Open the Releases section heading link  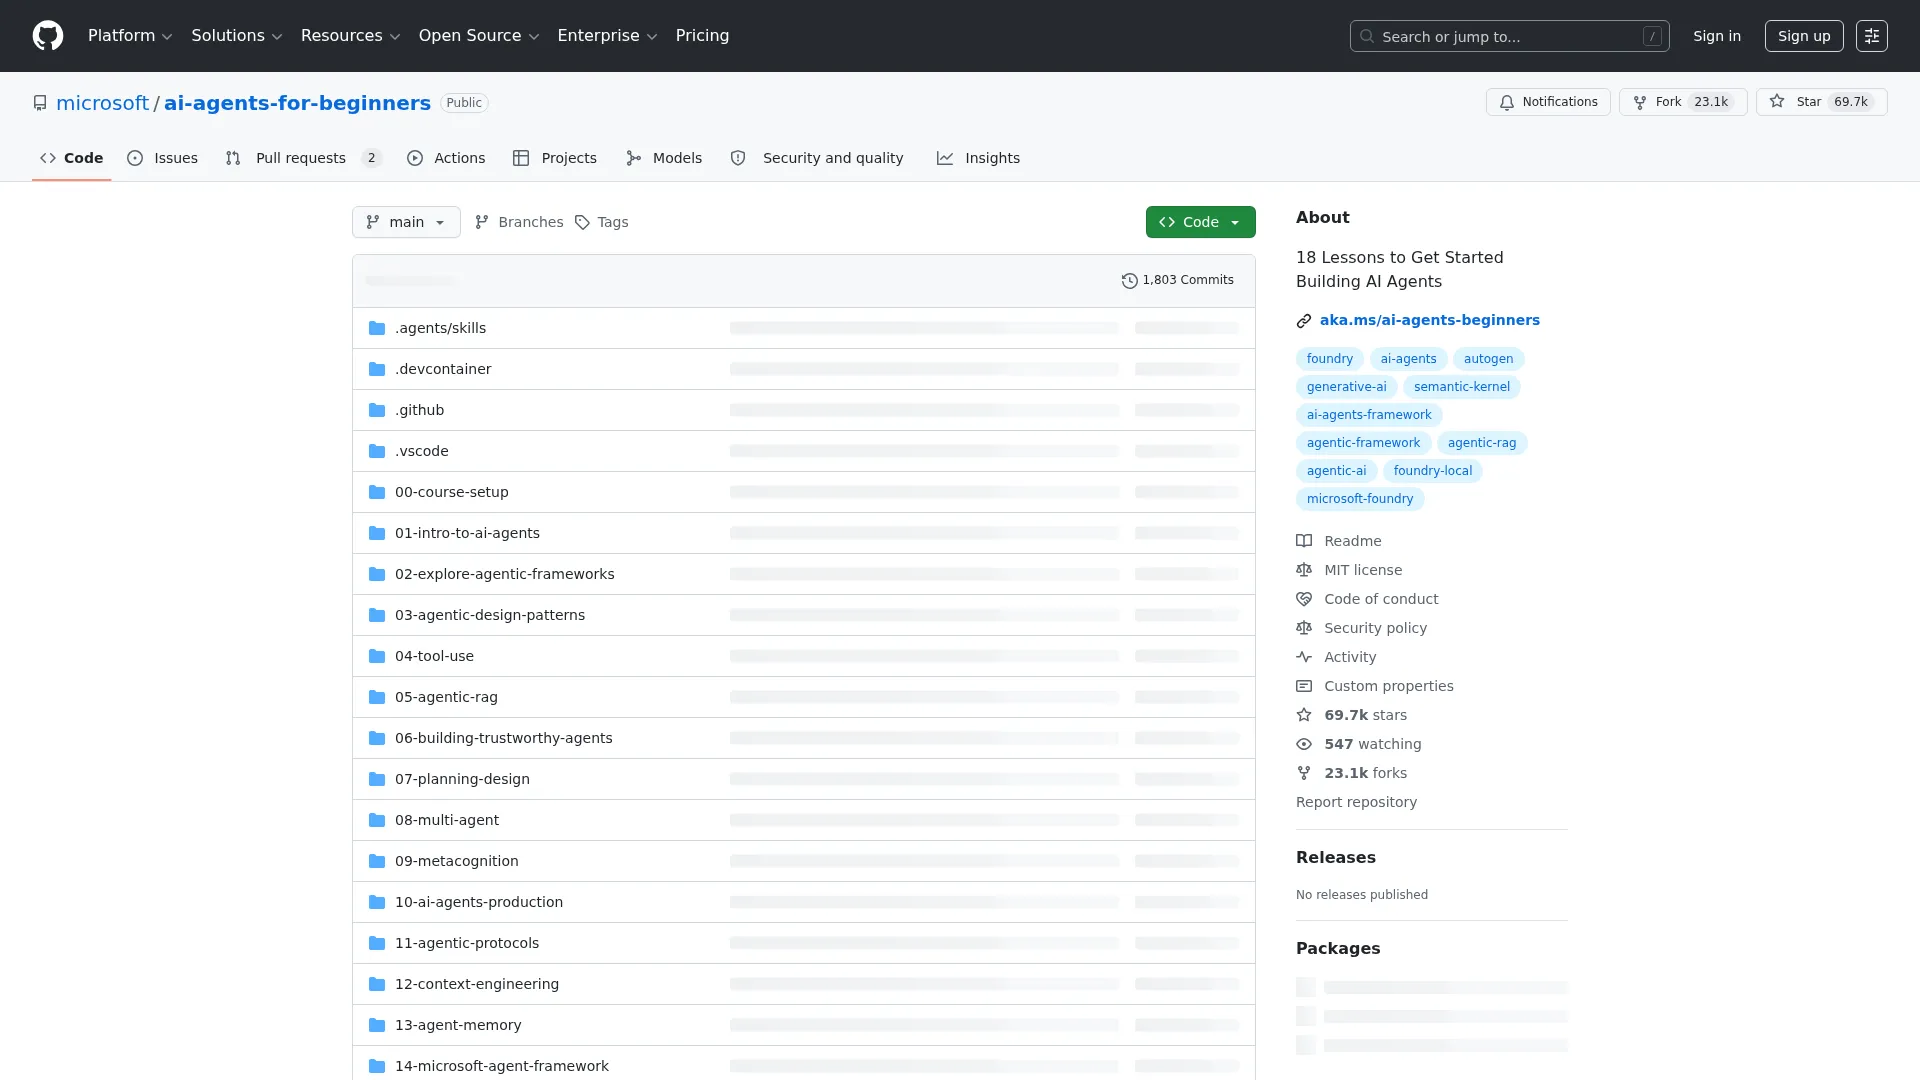[x=1335, y=858]
